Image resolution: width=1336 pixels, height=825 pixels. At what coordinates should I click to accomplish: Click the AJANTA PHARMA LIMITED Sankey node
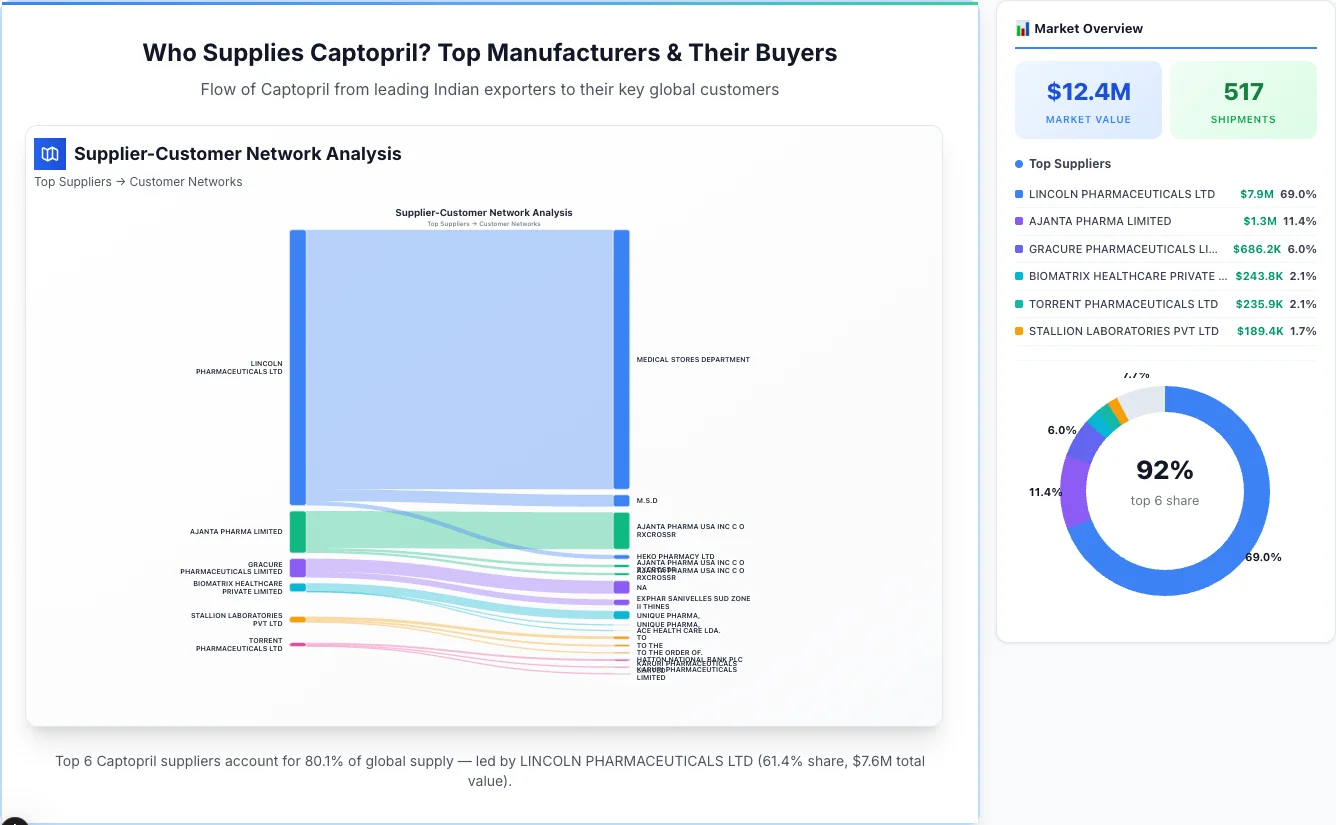click(297, 531)
